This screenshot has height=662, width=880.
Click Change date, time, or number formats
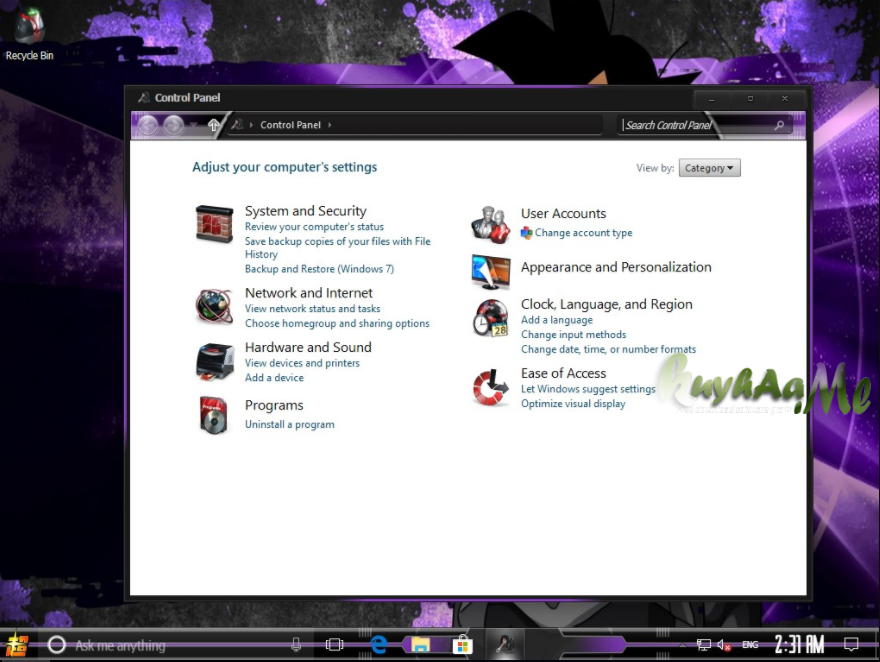coord(608,349)
